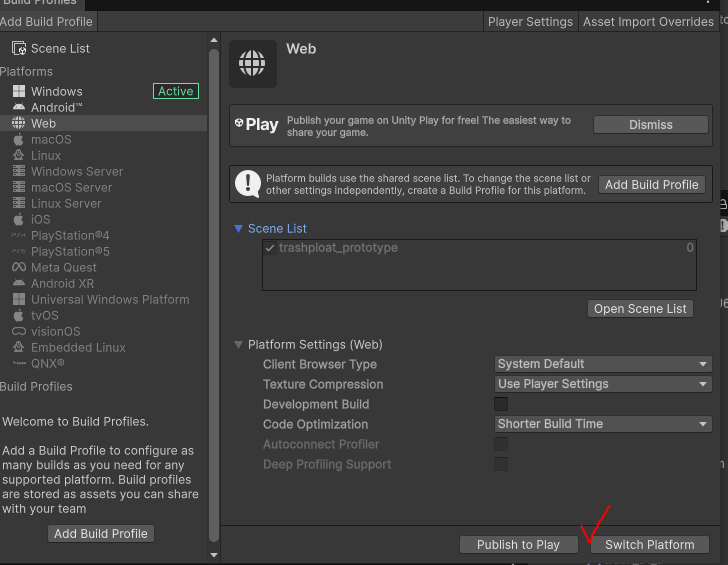Click the Meta Quest infinity icon

pos(19,267)
